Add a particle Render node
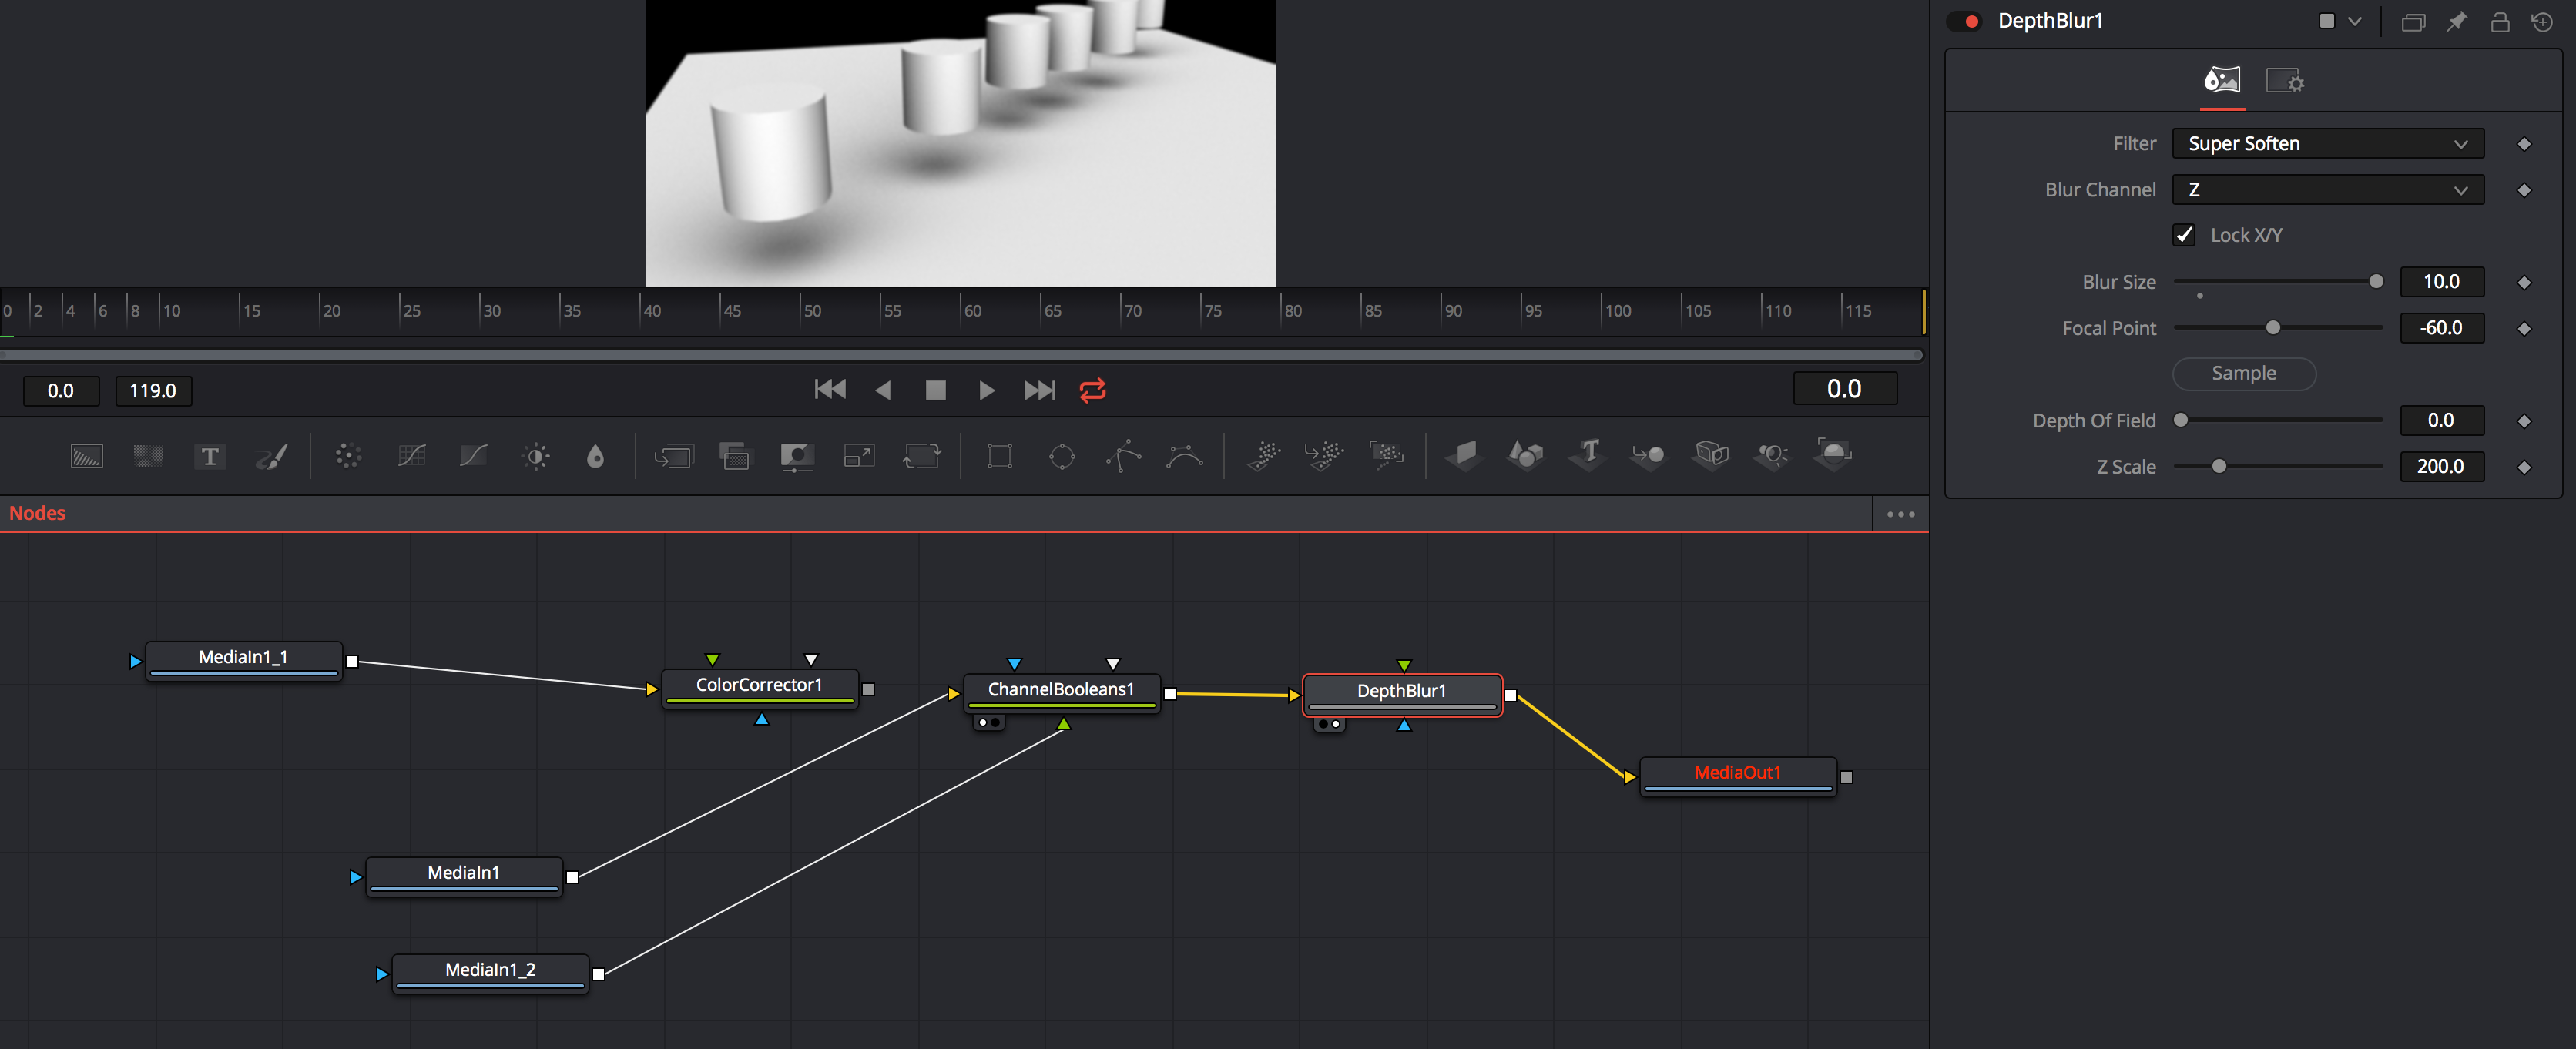This screenshot has height=1049, width=2576. (x=1386, y=456)
